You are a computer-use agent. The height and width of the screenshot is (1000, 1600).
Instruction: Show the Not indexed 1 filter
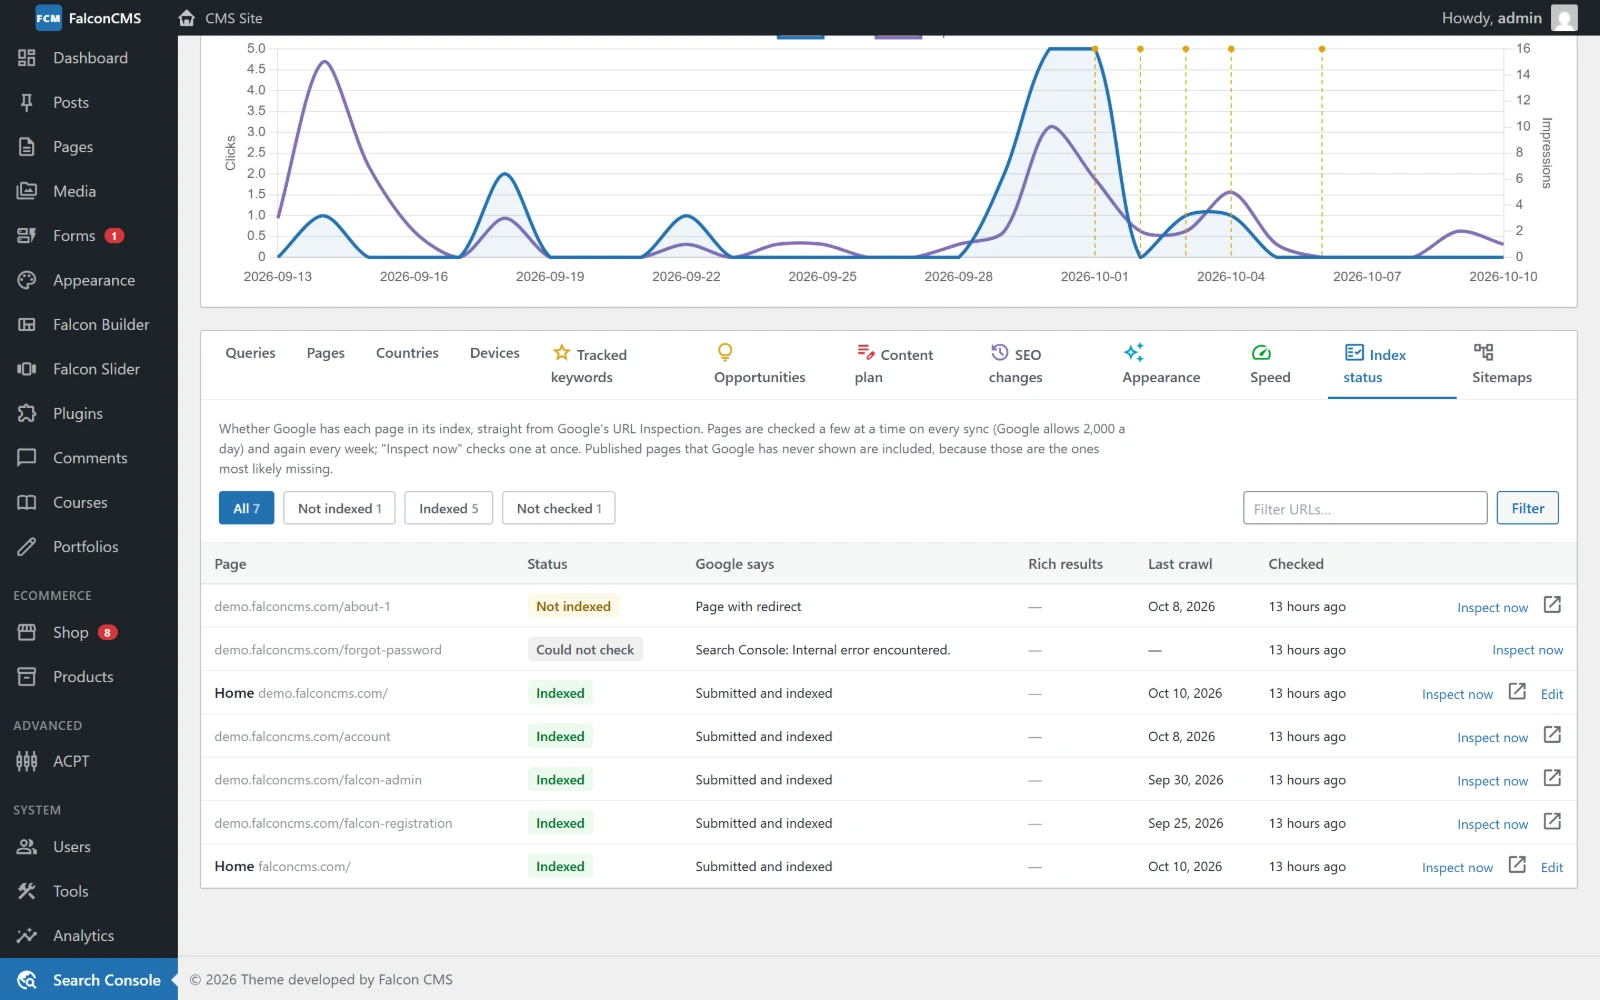340,508
